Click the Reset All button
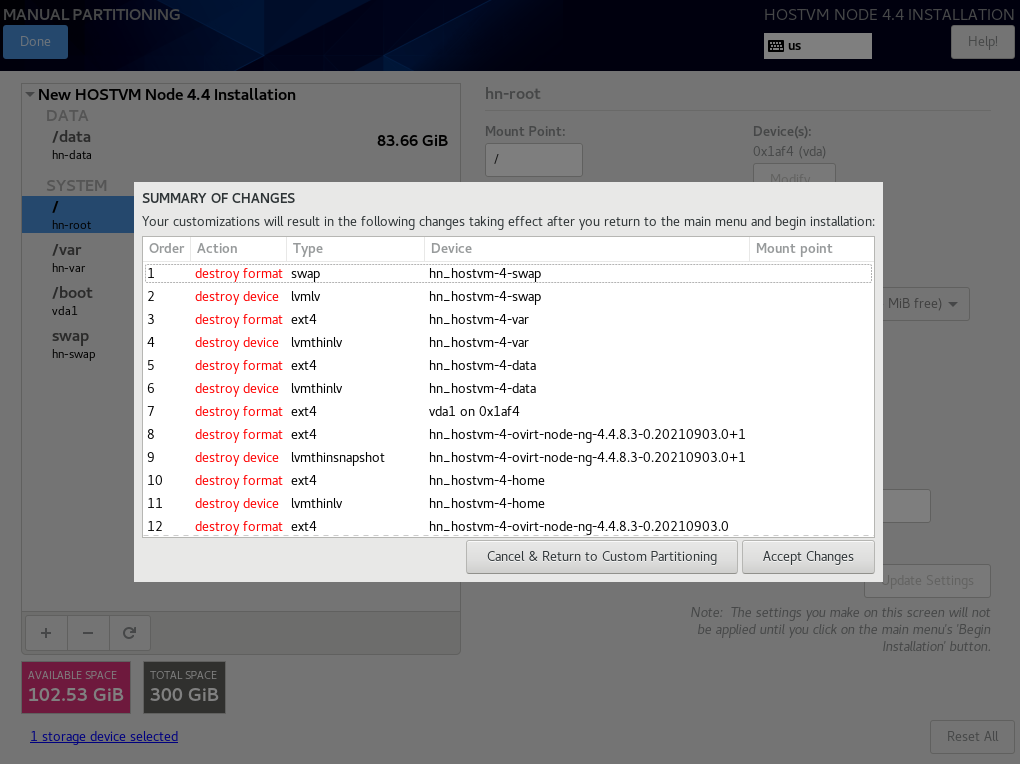Image resolution: width=1020 pixels, height=764 pixels. [x=973, y=737]
